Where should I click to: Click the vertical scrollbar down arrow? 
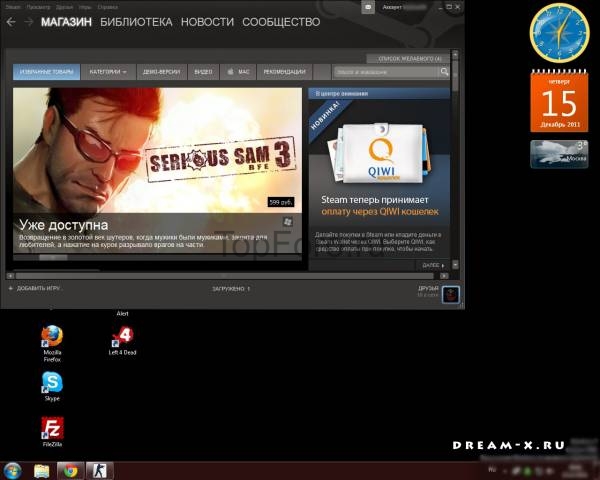tap(455, 264)
